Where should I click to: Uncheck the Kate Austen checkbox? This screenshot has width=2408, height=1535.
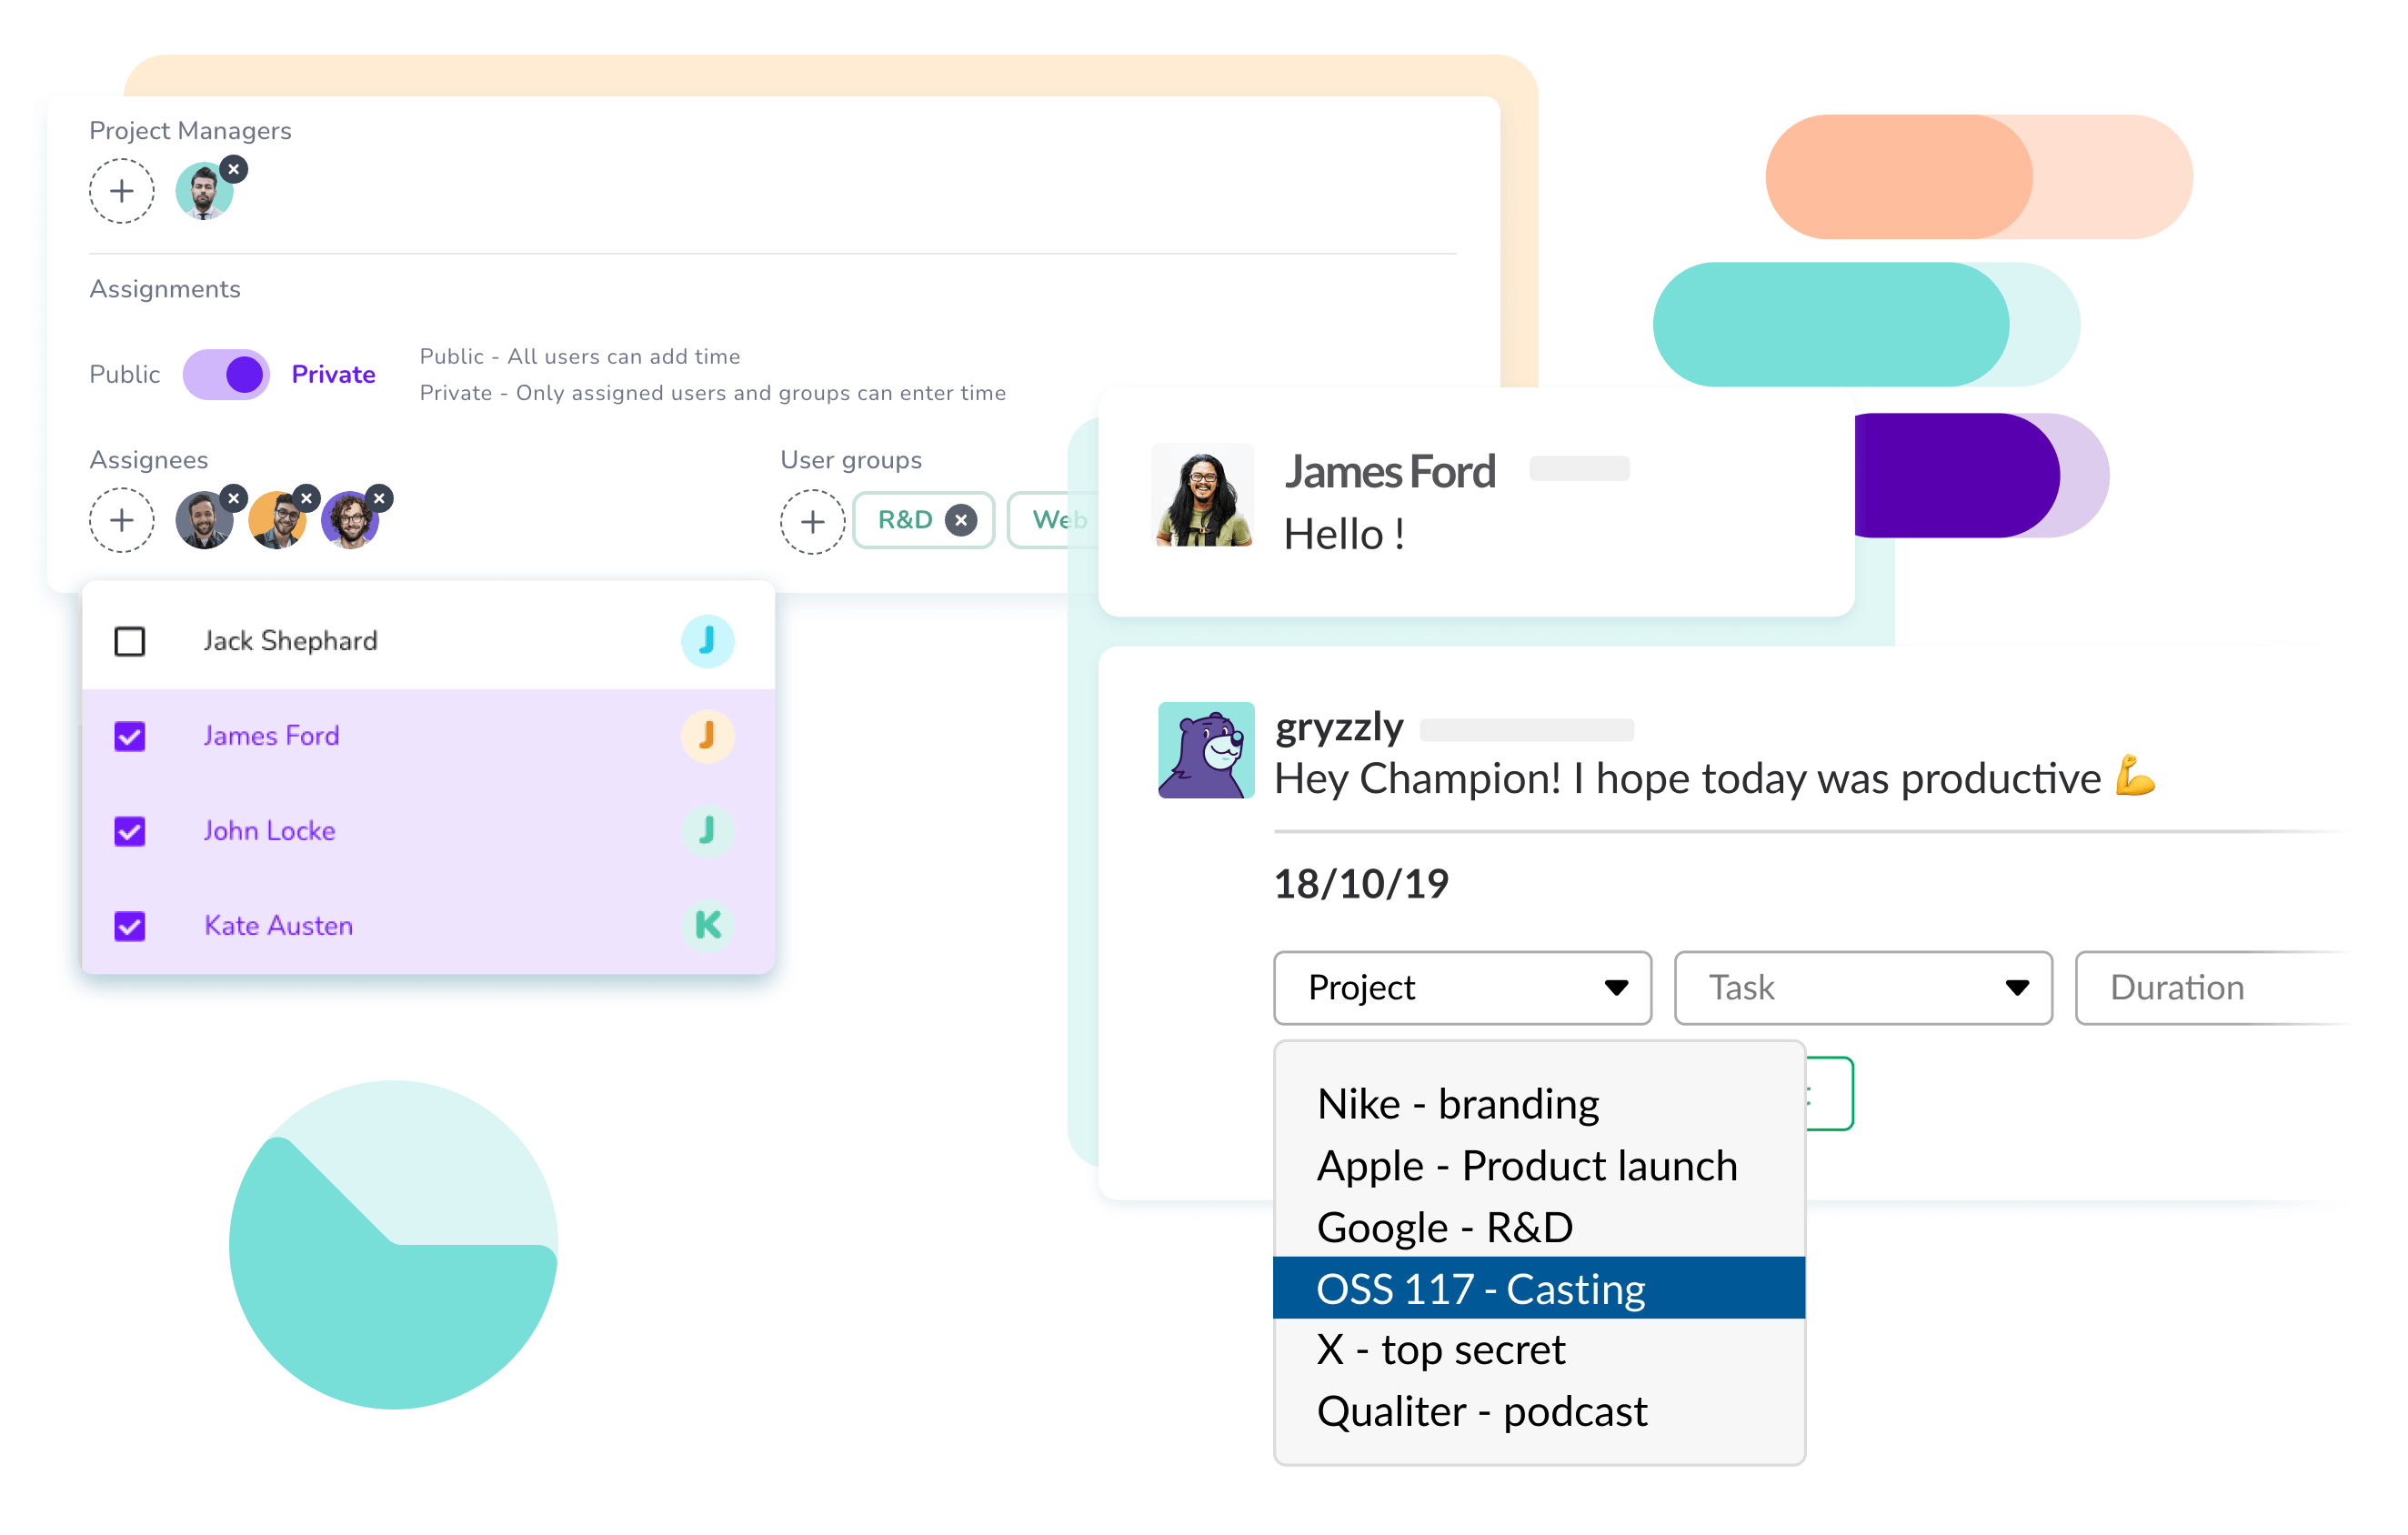[134, 925]
